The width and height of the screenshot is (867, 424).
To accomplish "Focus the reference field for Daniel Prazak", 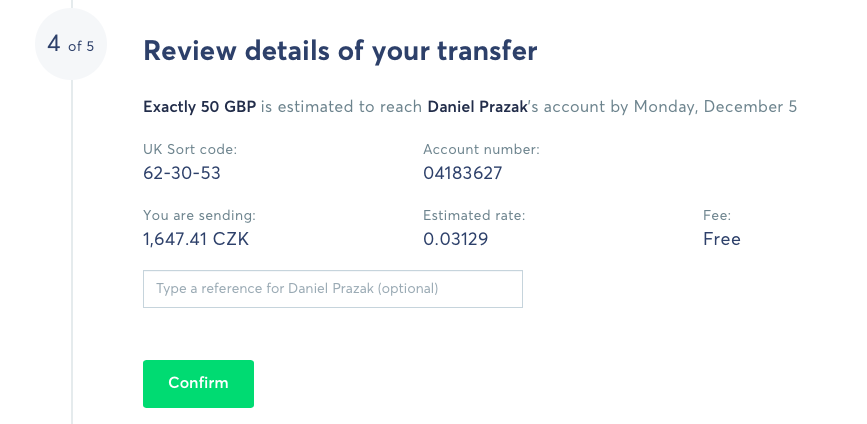I will (332, 289).
